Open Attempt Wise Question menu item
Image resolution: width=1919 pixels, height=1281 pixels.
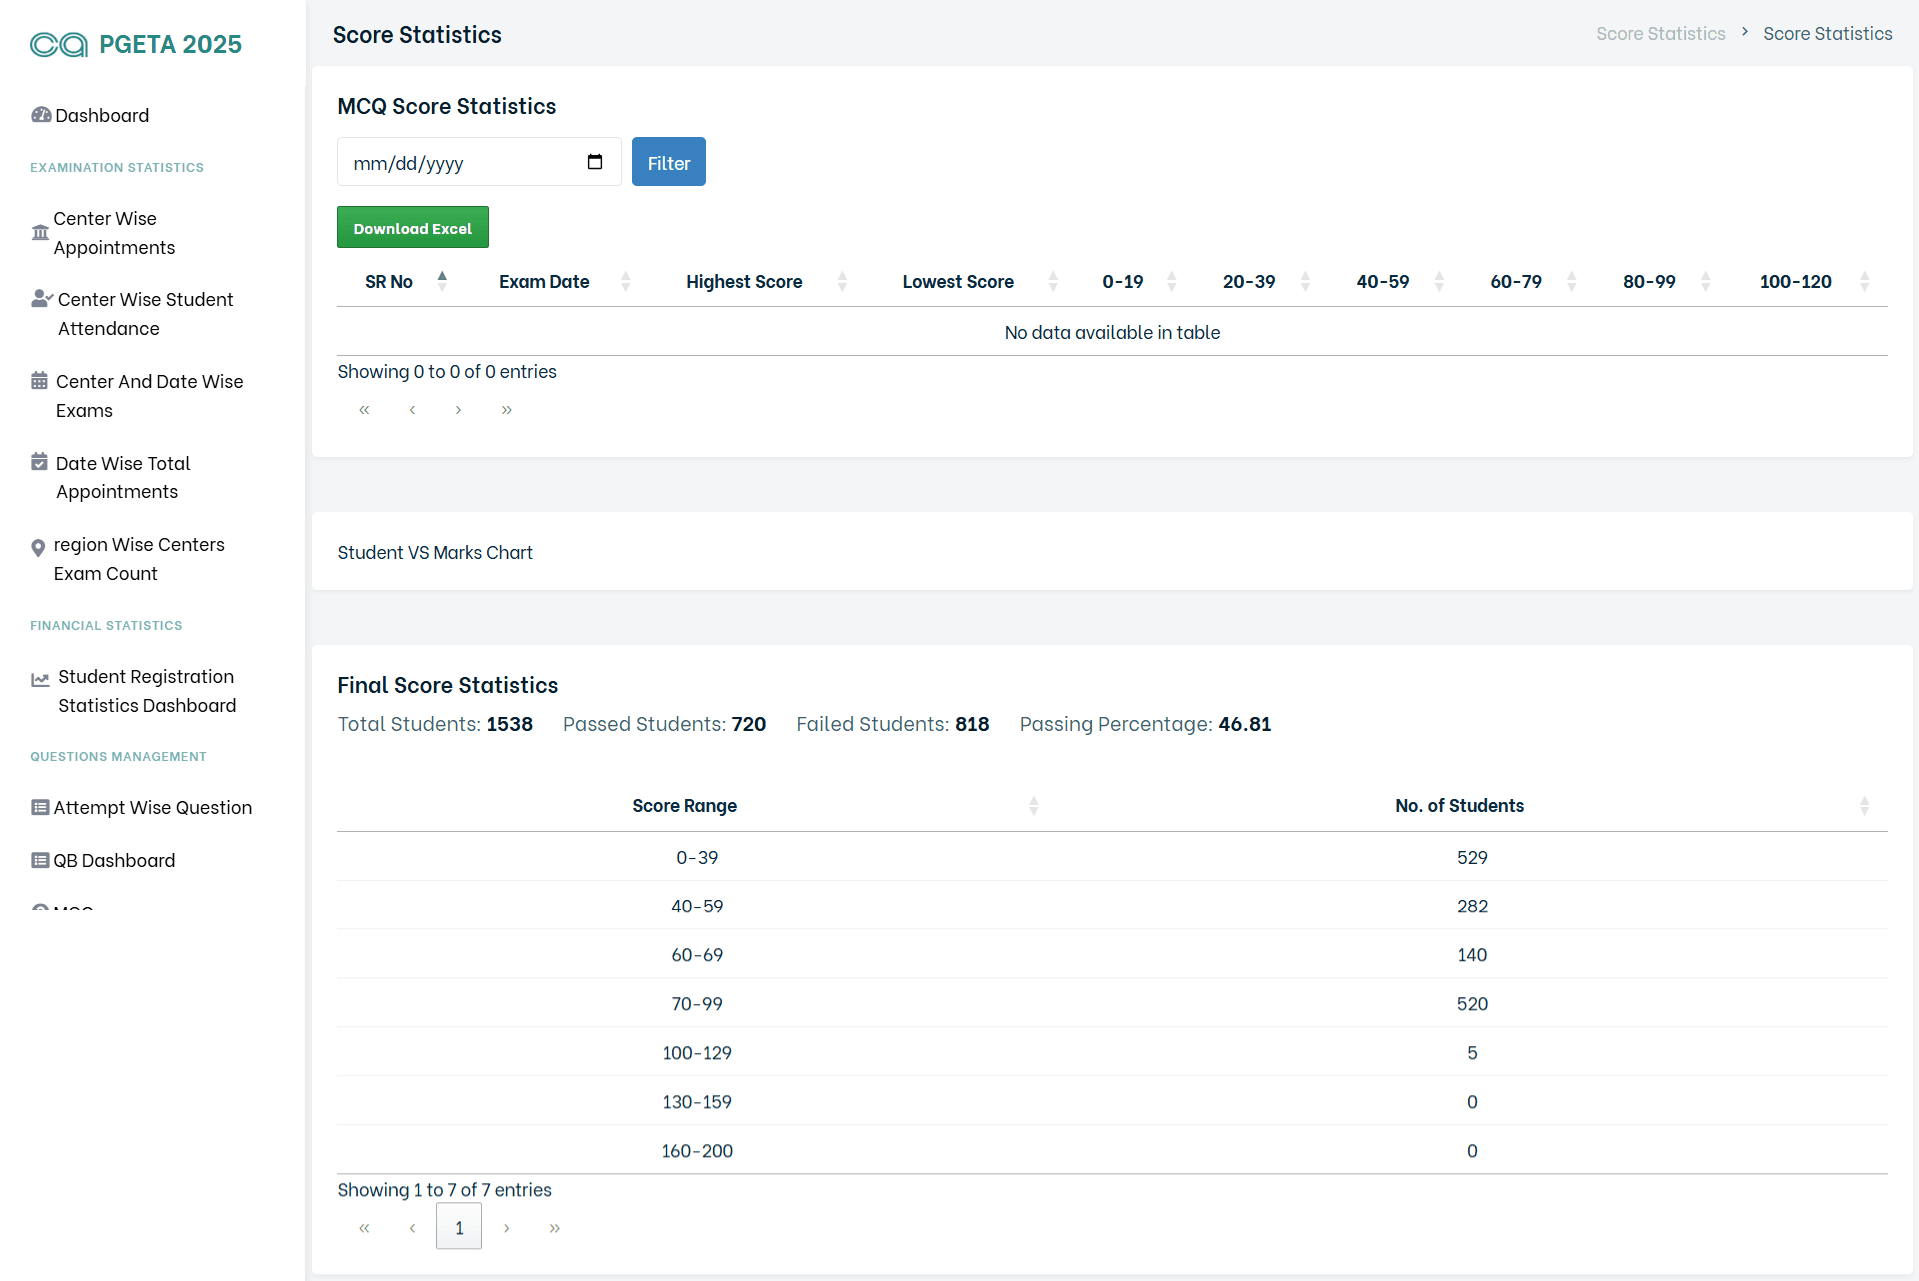[152, 808]
